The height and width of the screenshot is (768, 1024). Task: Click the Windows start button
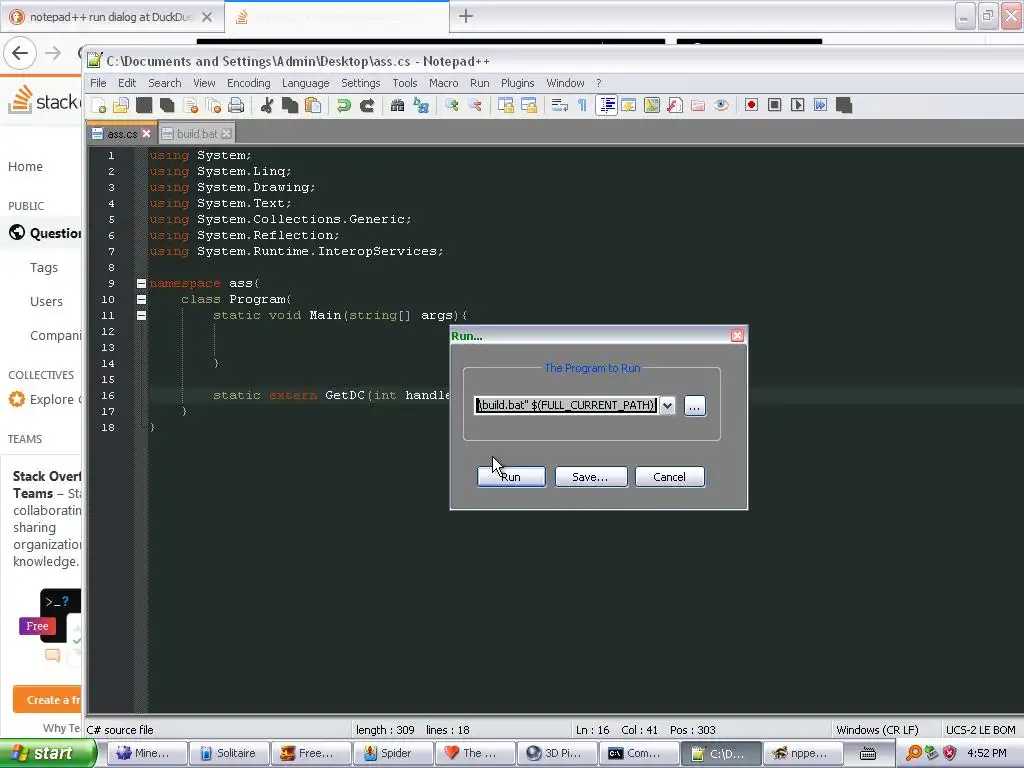click(46, 753)
